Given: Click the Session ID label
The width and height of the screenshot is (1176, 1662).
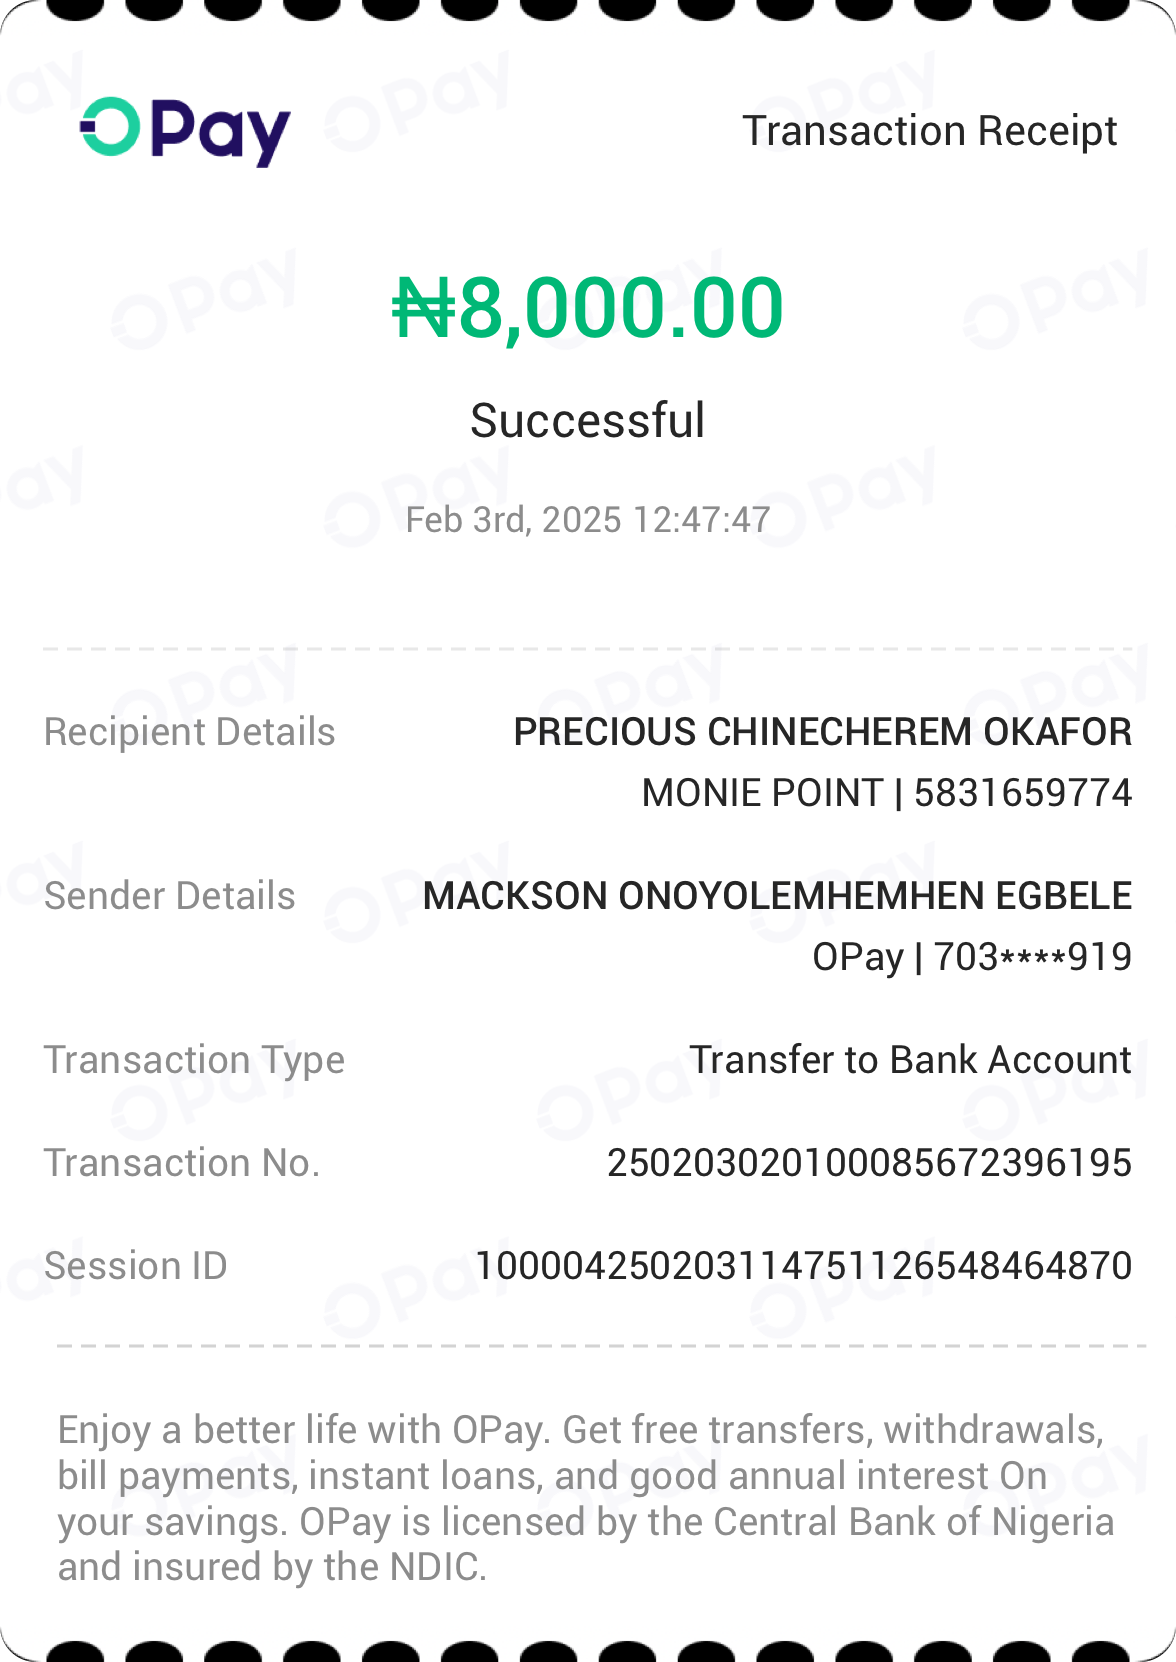Looking at the screenshot, I should pyautogui.click(x=136, y=1266).
